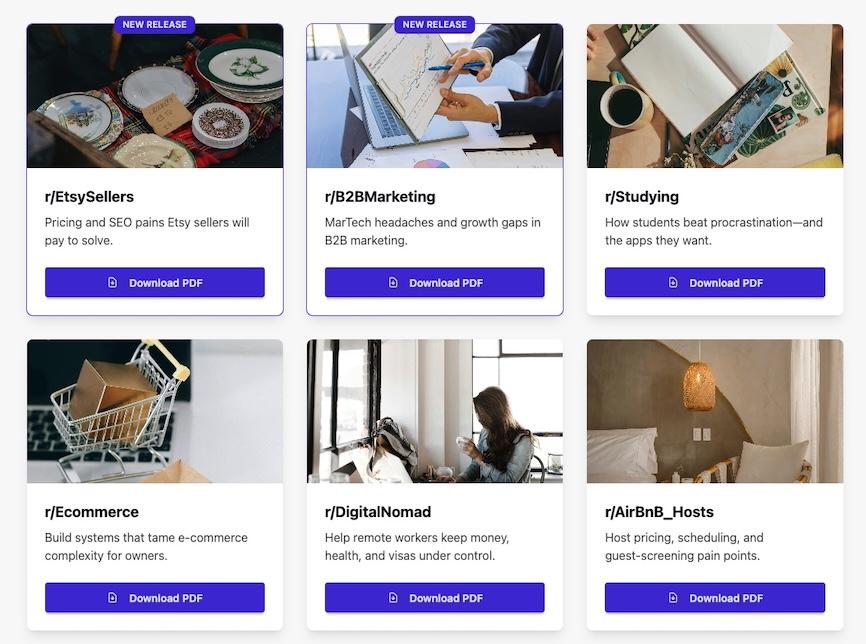Open the vintage plates EtsySellers thumbnail
This screenshot has width=866, height=644.
click(155, 96)
